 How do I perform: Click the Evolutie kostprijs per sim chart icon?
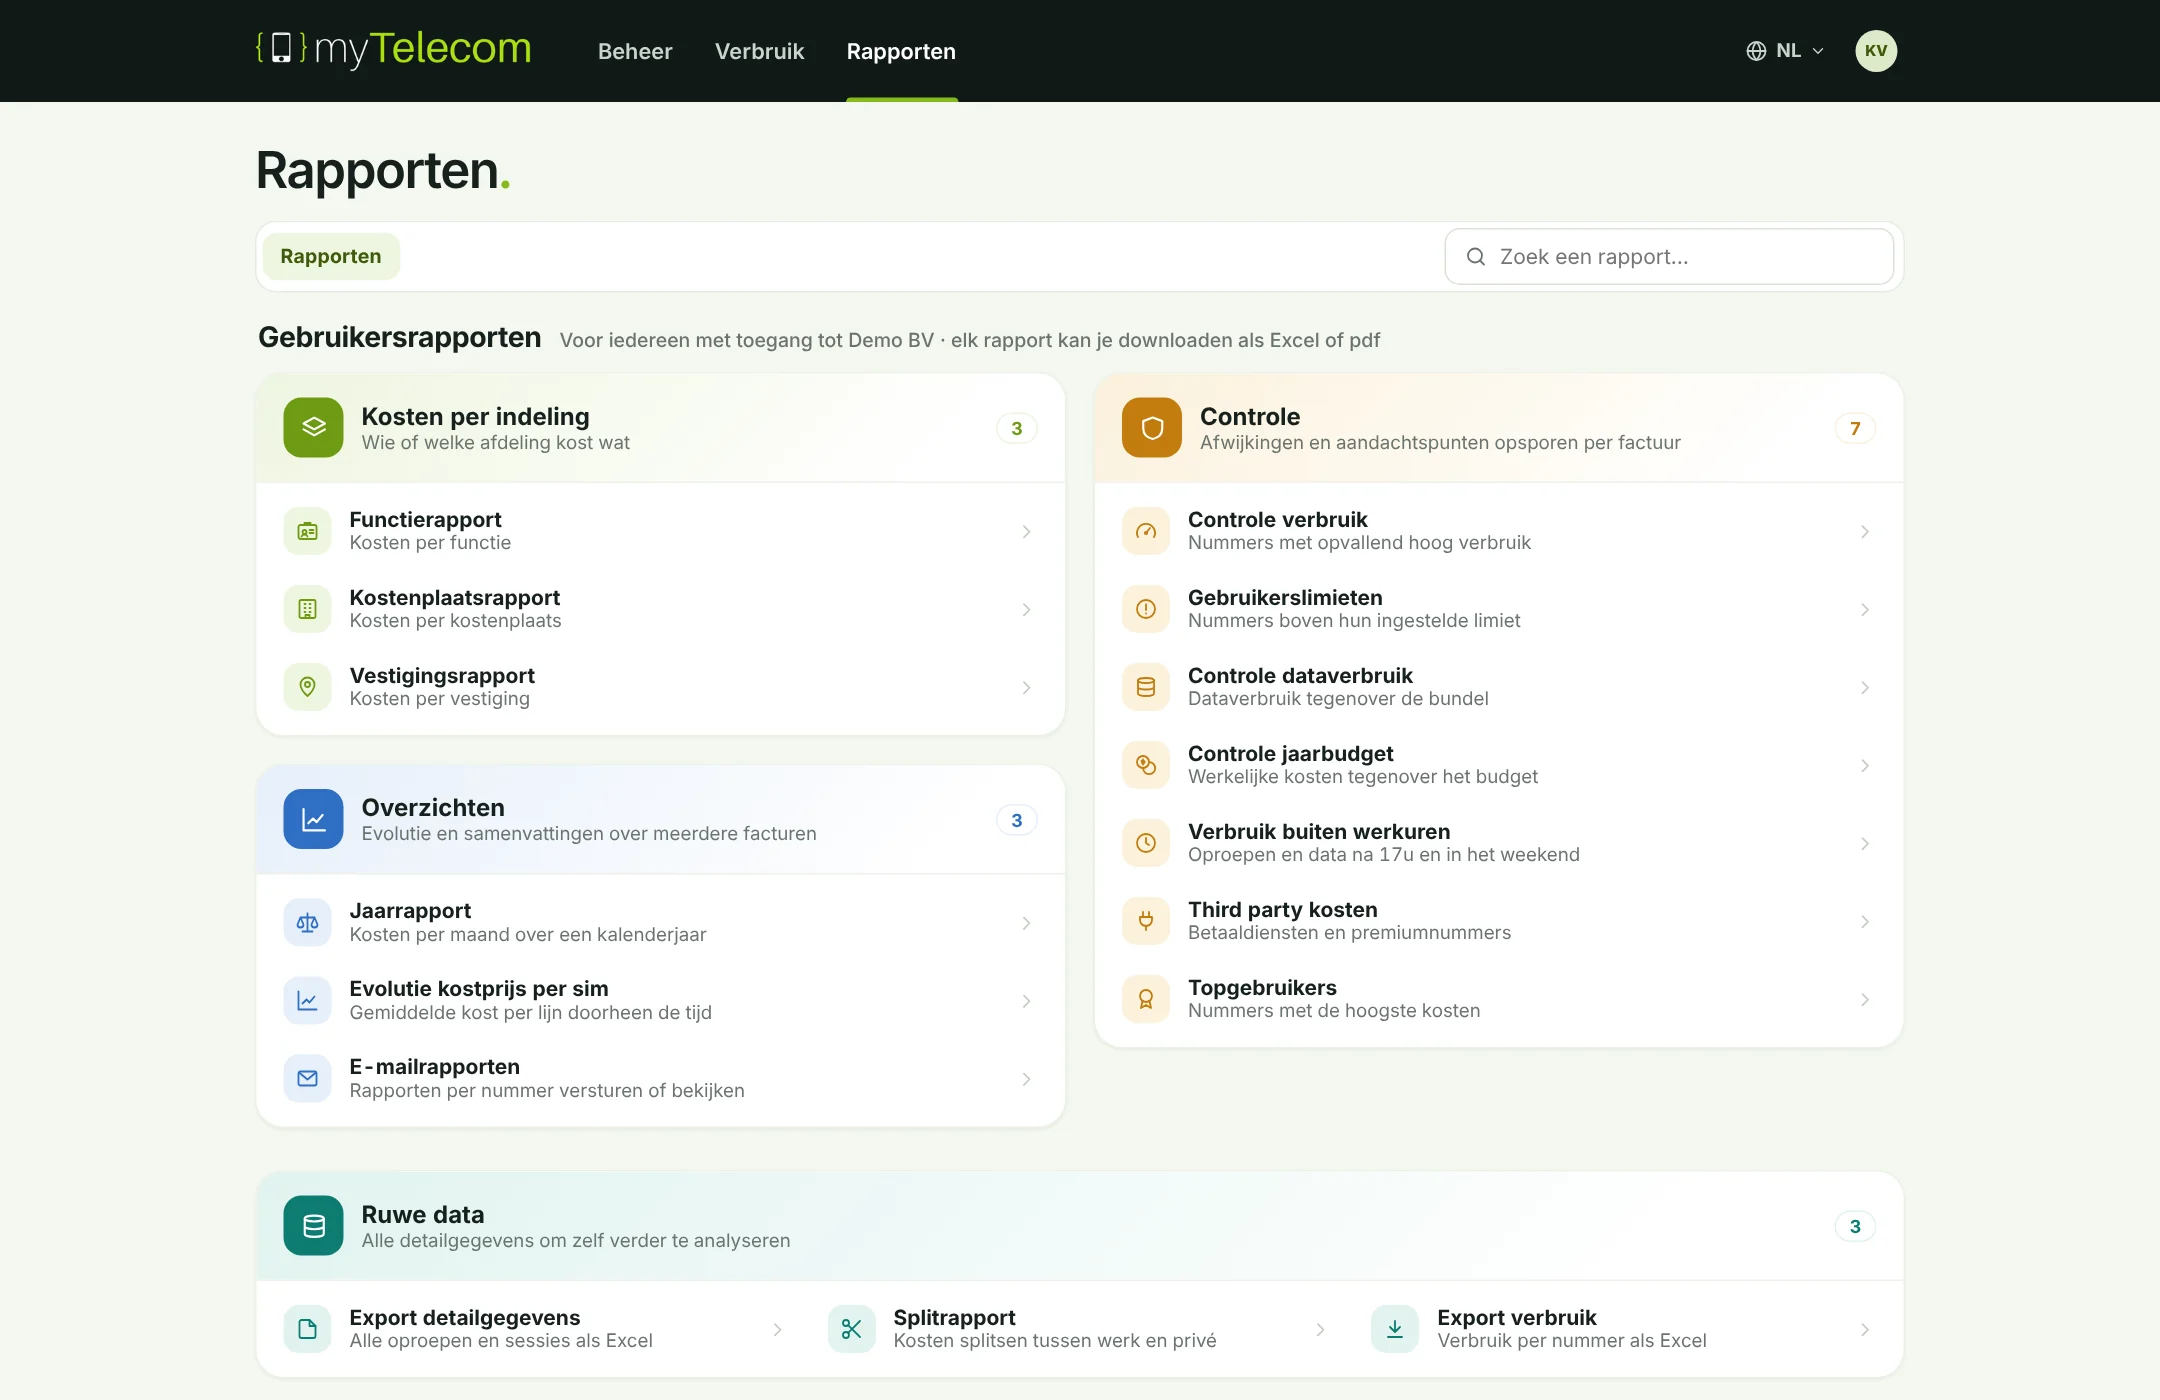click(x=307, y=1001)
